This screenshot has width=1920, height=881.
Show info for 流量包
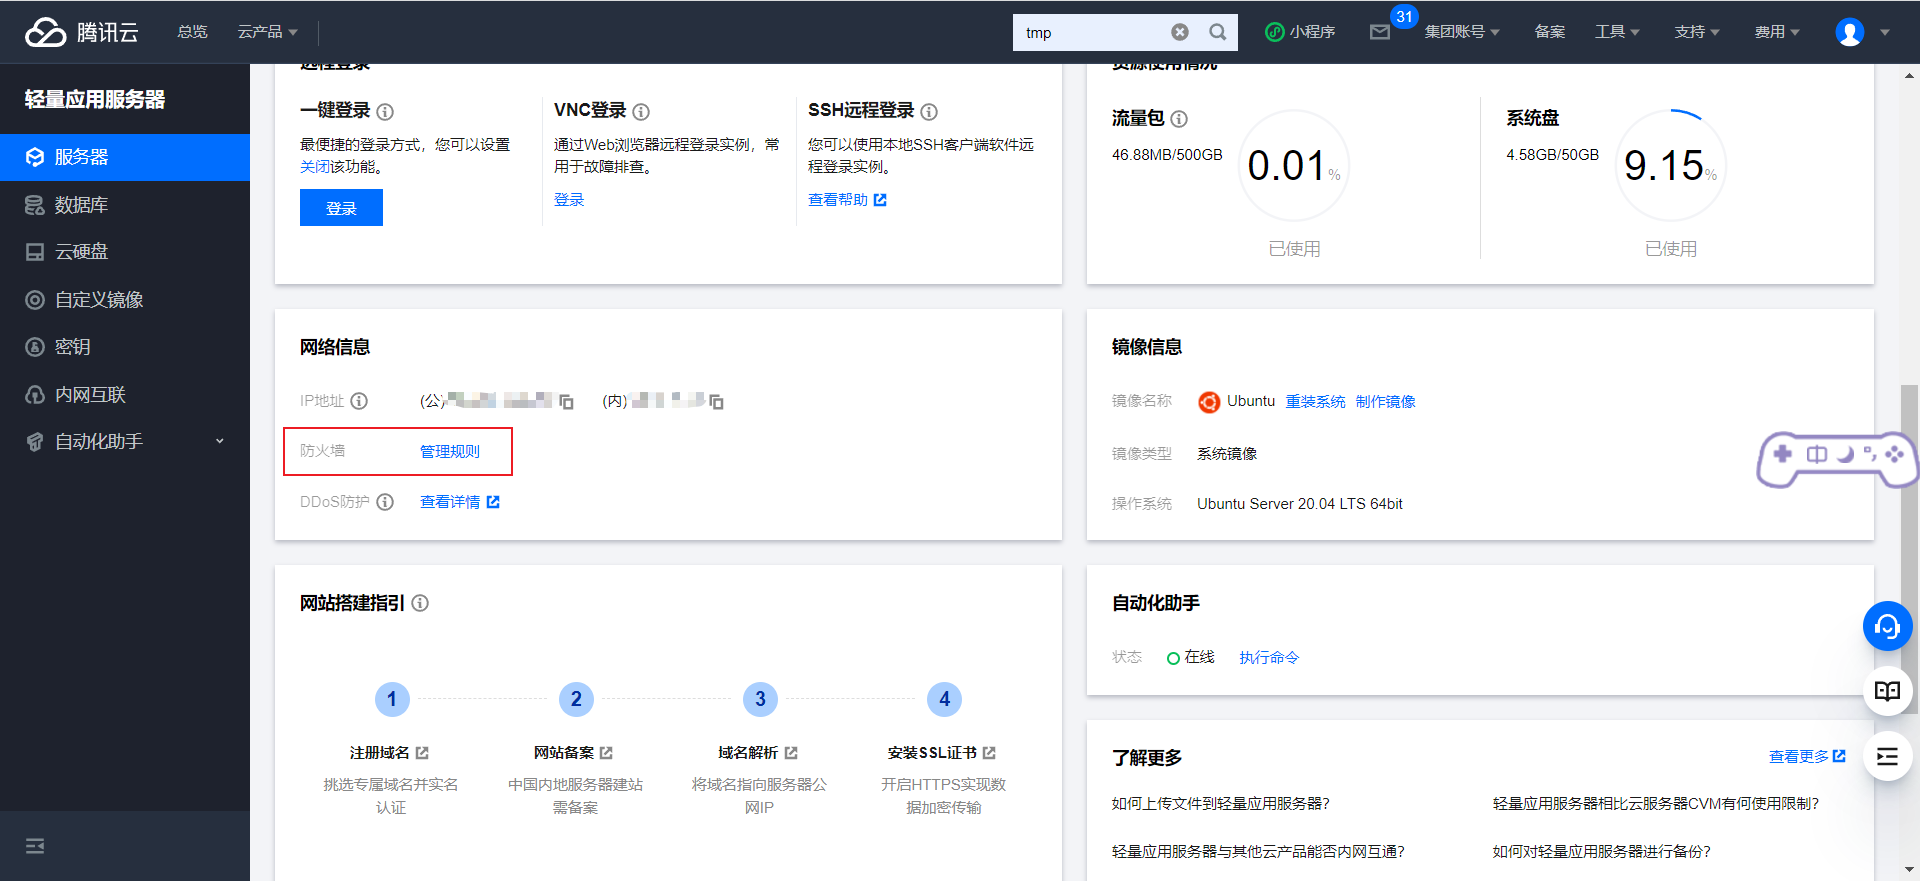[x=1179, y=119]
